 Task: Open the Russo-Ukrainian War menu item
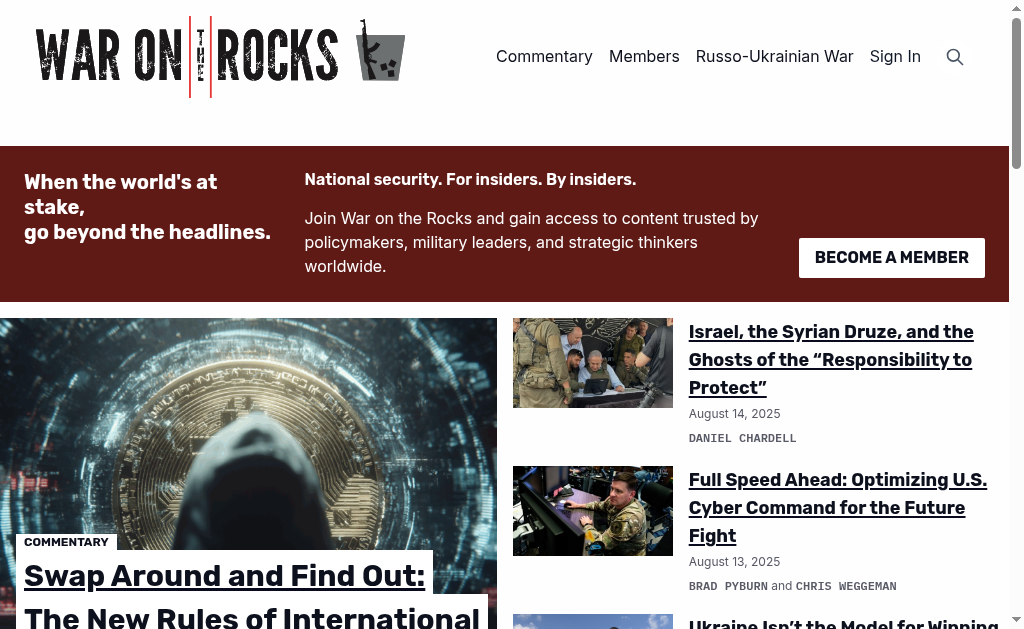point(775,57)
